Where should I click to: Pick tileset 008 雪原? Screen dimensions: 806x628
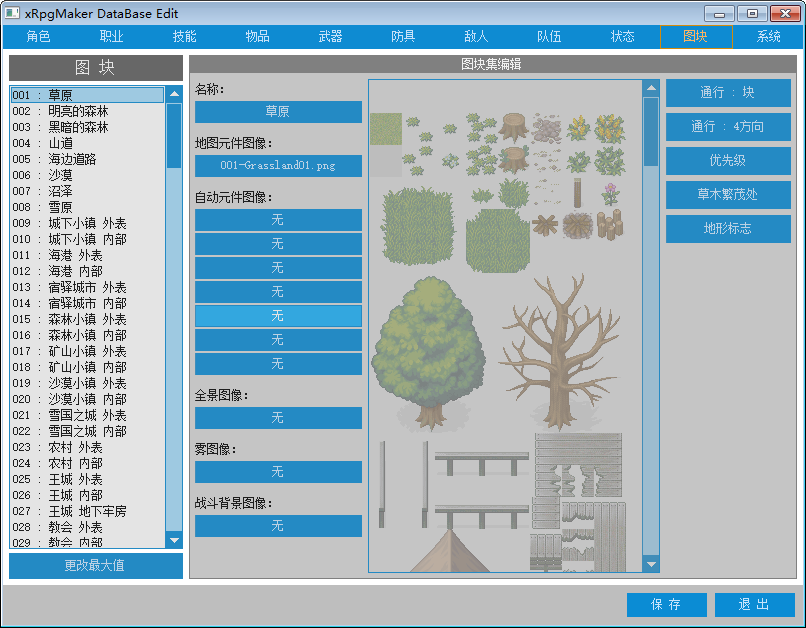(87, 207)
